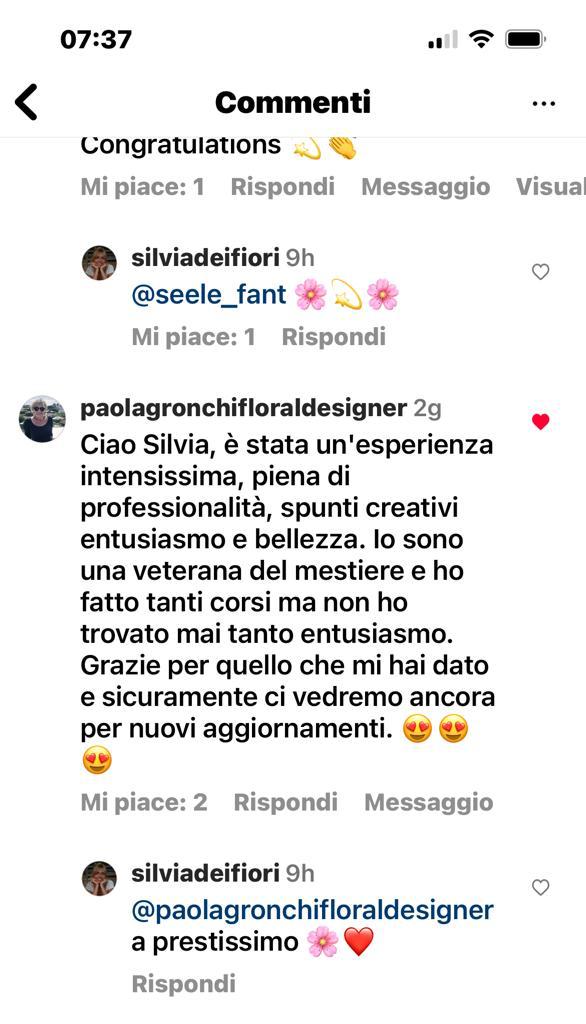Open the @seele_fant mention link
The image size is (586, 1024).
[209, 295]
